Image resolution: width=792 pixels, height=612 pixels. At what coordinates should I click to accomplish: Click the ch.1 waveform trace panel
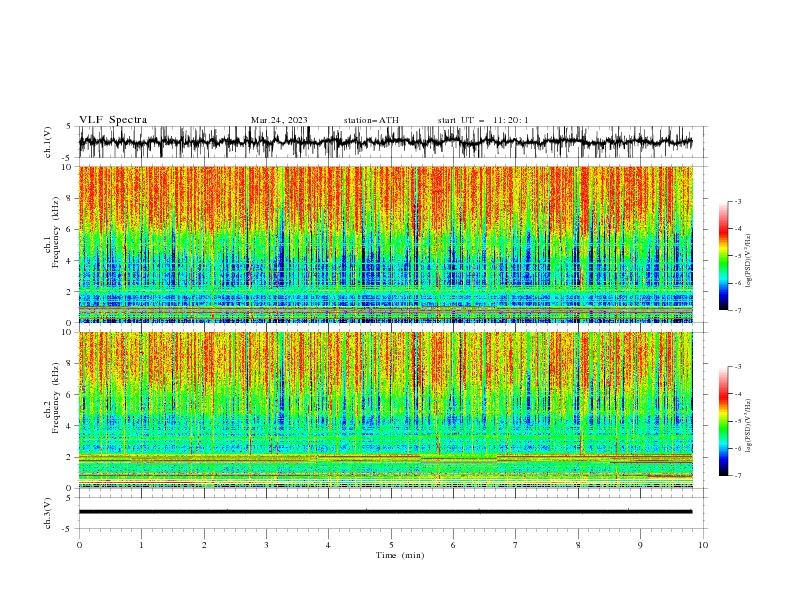point(392,142)
